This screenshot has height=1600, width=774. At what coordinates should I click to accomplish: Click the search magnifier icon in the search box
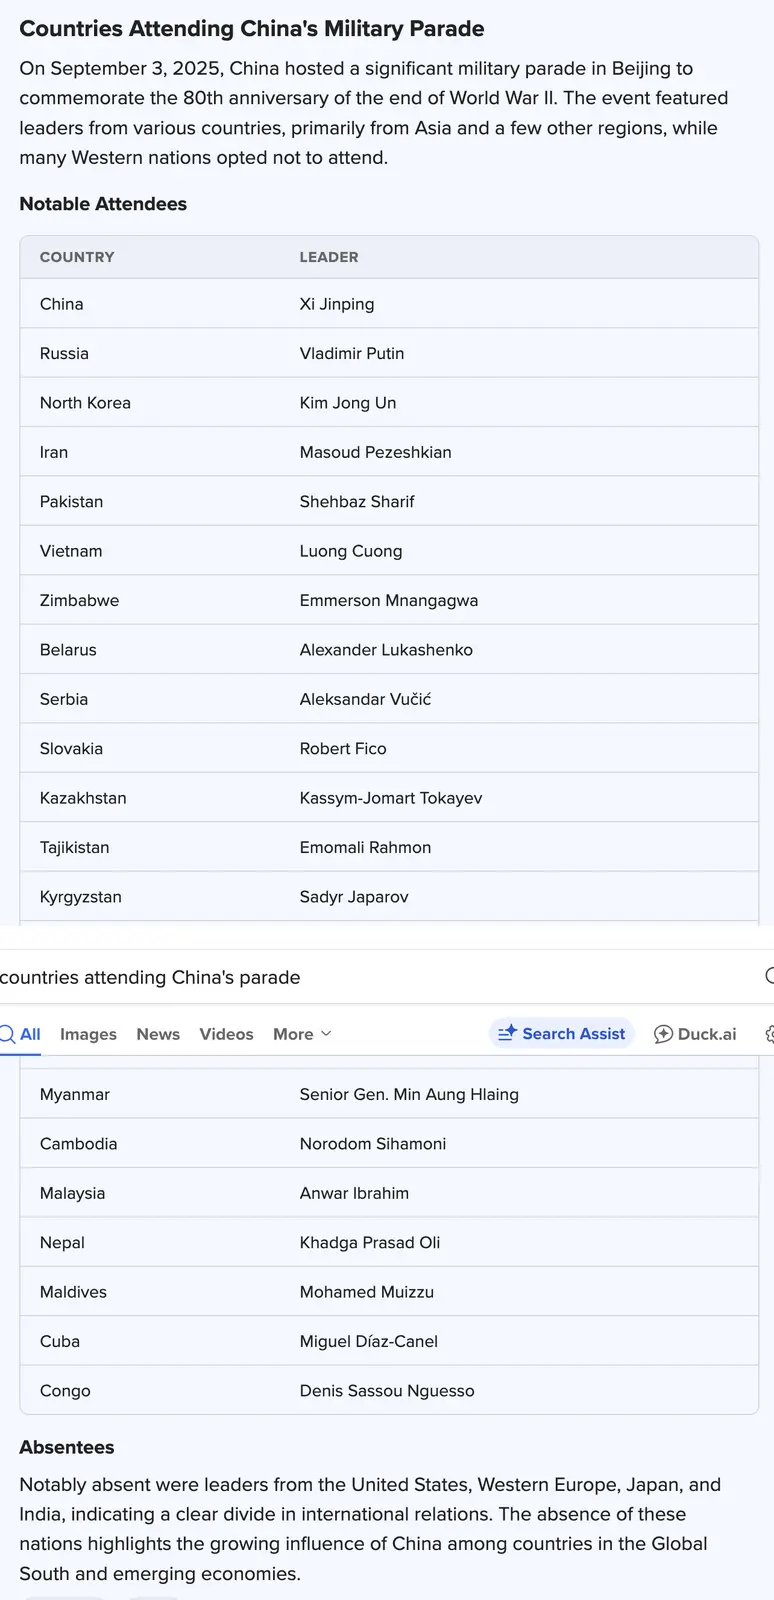tap(769, 976)
